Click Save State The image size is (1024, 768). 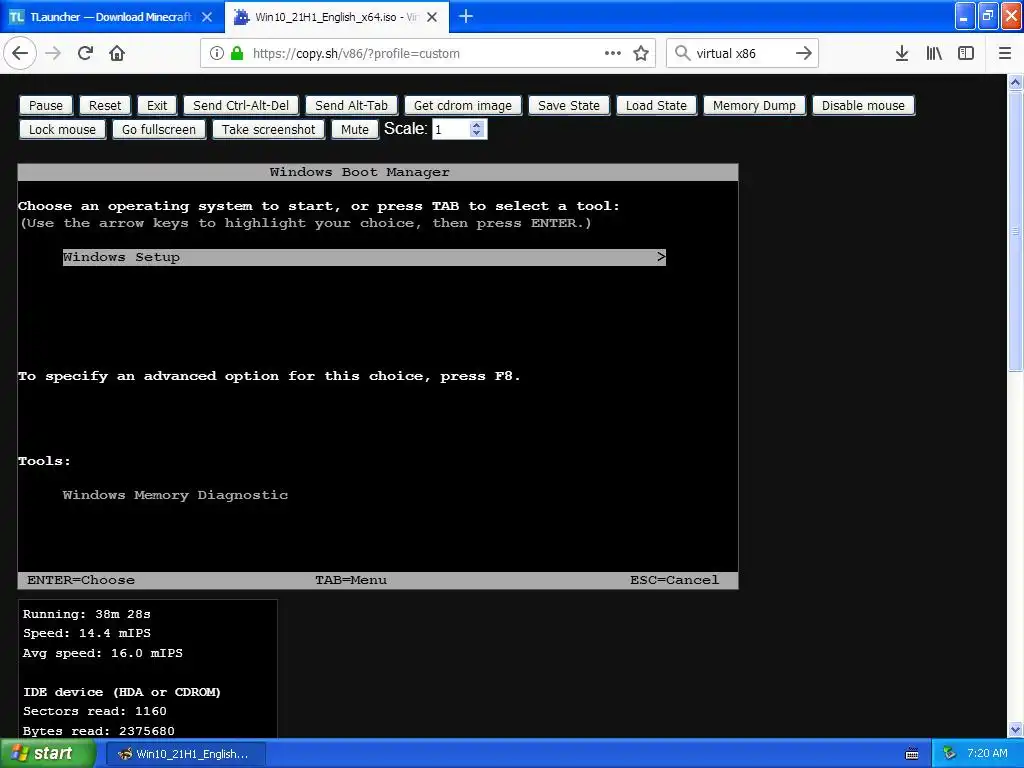[x=569, y=105]
